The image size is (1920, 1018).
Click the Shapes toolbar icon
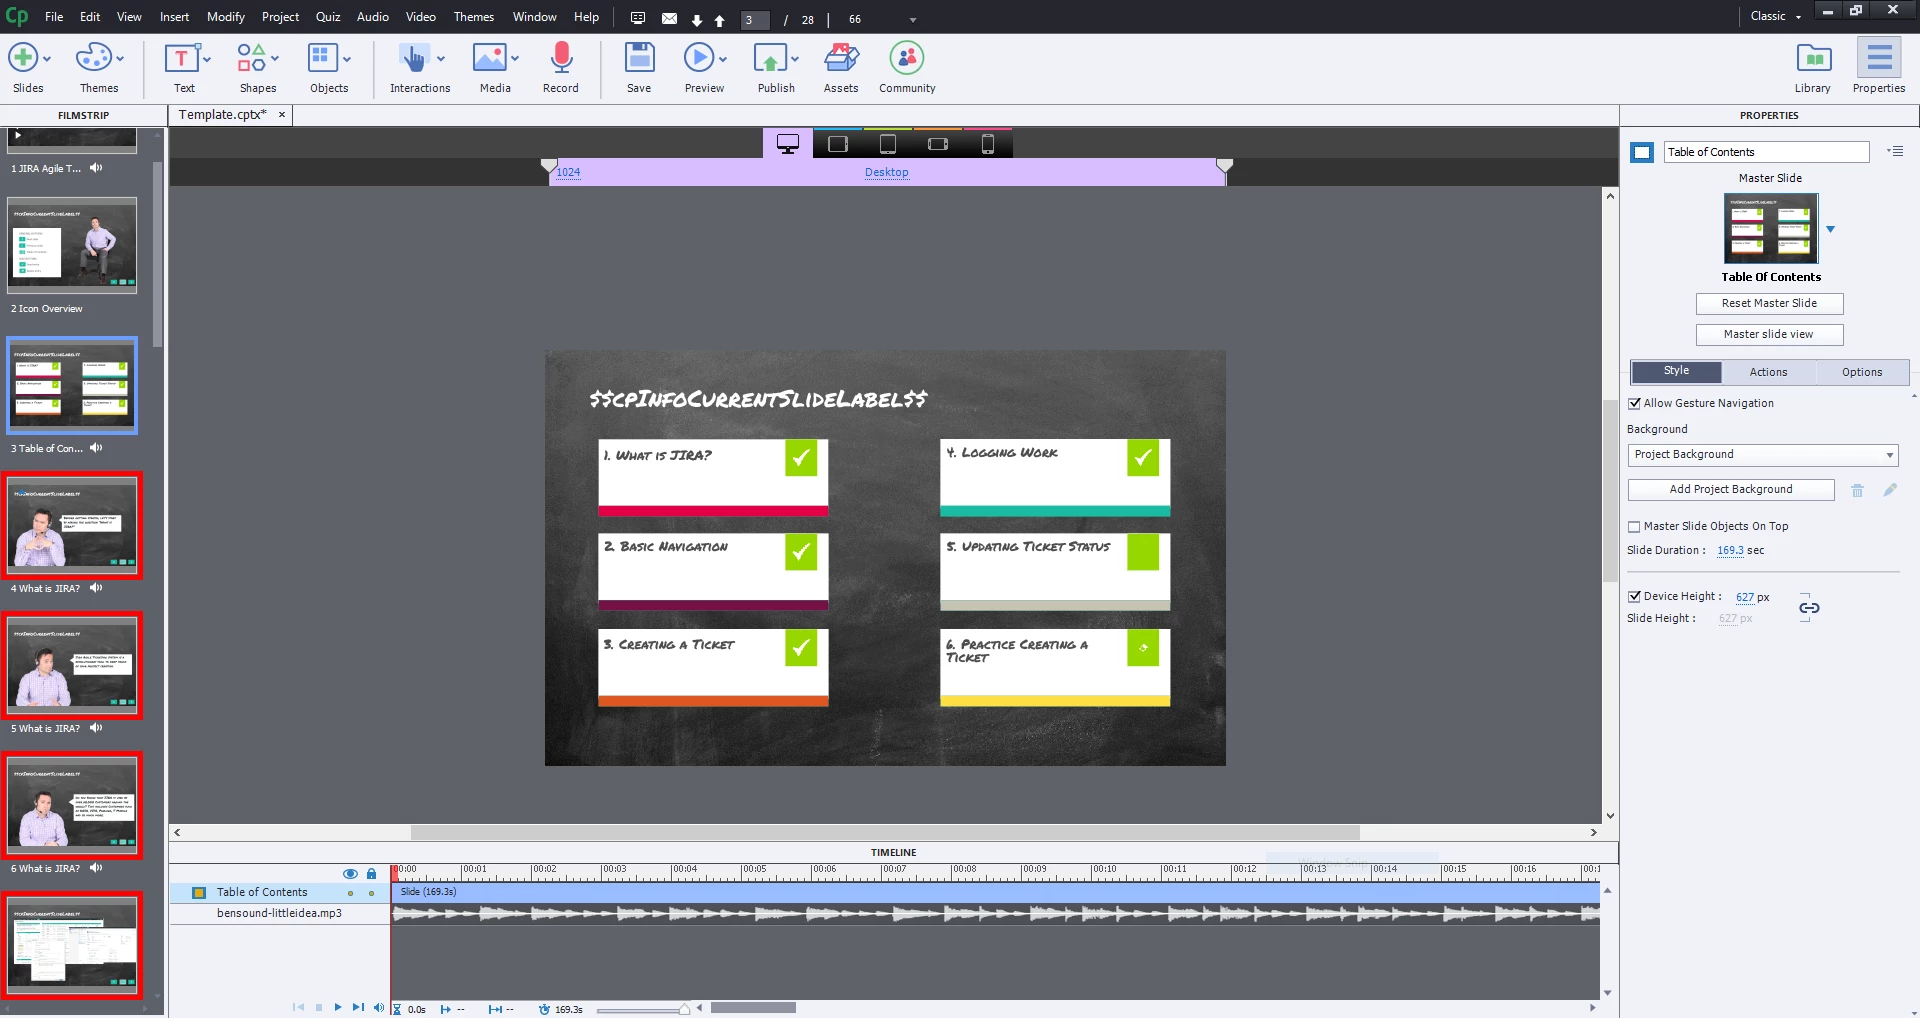251,58
